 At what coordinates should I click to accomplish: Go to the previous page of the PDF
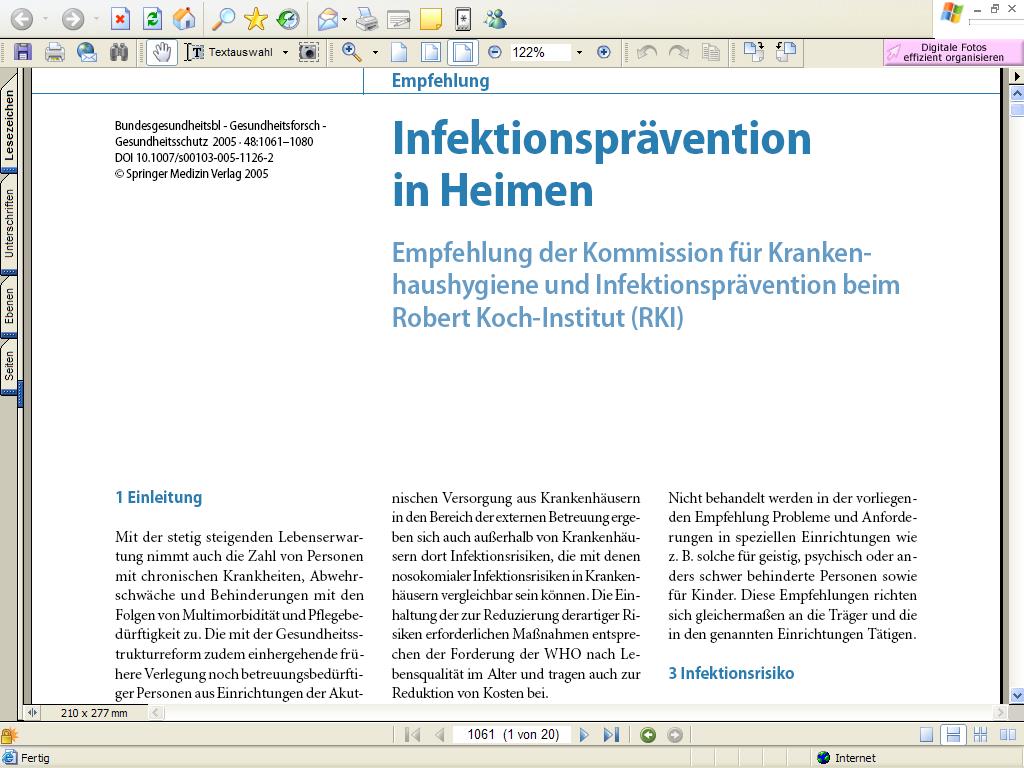(x=440, y=735)
